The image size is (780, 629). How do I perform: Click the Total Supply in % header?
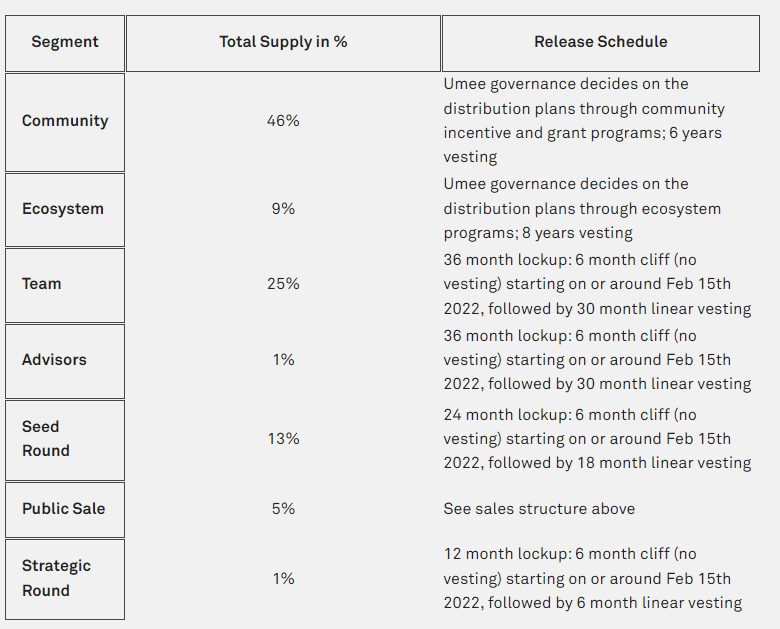coord(283,42)
